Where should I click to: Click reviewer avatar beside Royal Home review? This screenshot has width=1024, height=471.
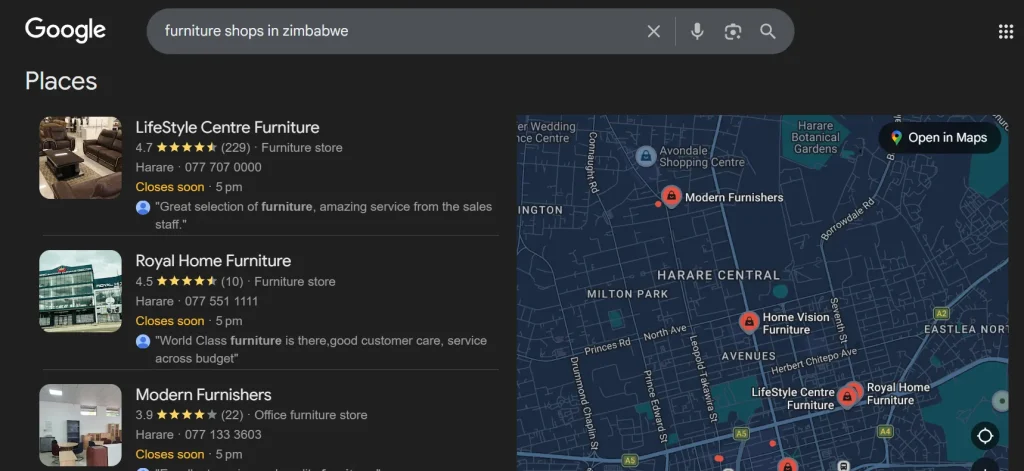pos(143,341)
